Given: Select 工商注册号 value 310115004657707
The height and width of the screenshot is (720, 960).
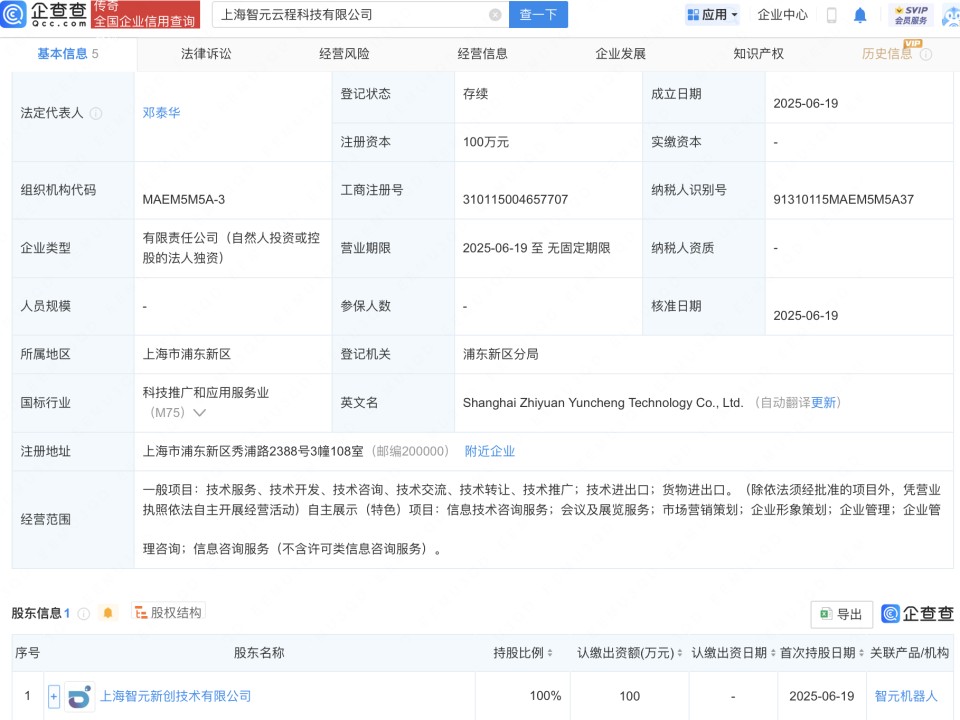Looking at the screenshot, I should pos(516,200).
